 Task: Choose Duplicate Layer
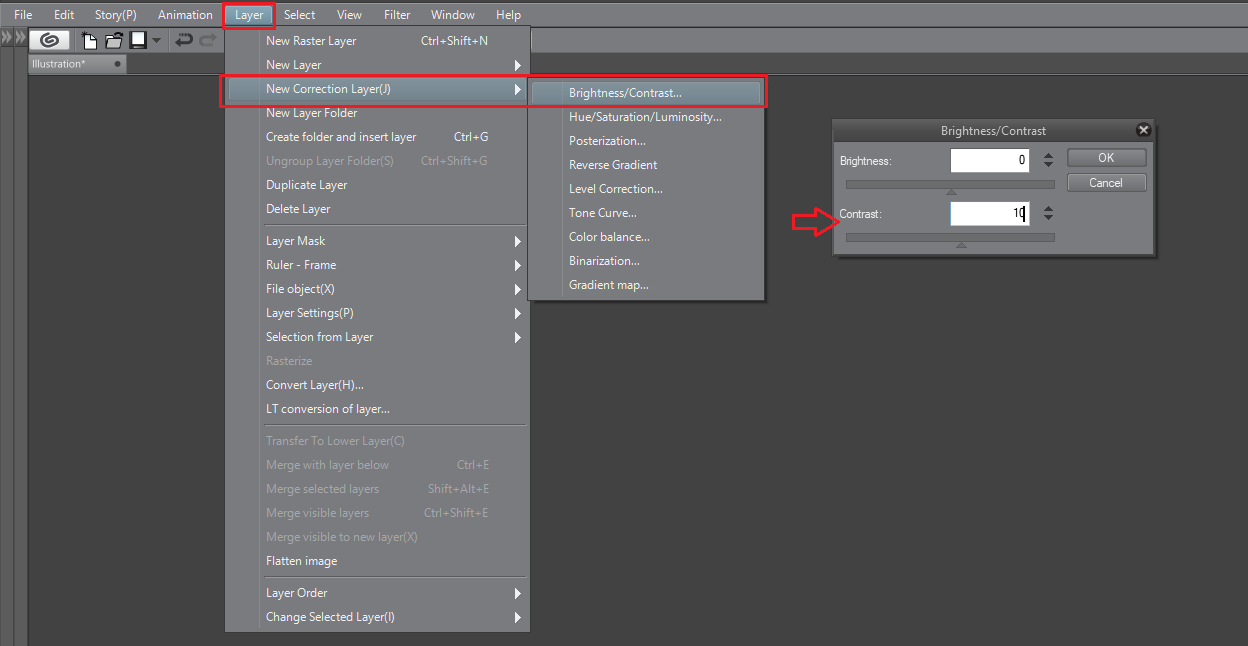tap(377, 185)
